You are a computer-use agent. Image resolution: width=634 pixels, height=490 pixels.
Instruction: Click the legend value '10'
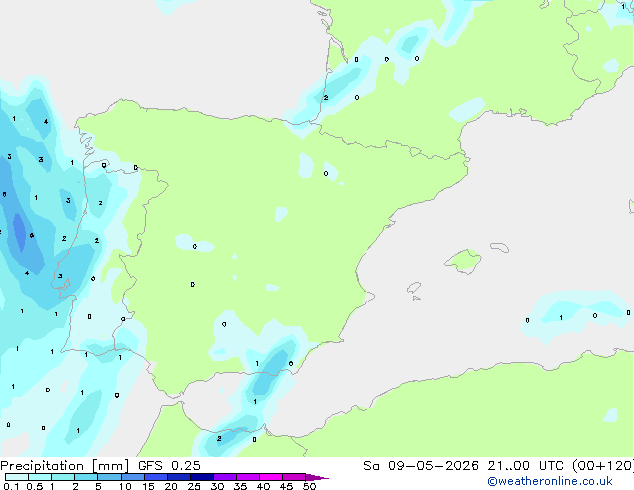click(125, 486)
